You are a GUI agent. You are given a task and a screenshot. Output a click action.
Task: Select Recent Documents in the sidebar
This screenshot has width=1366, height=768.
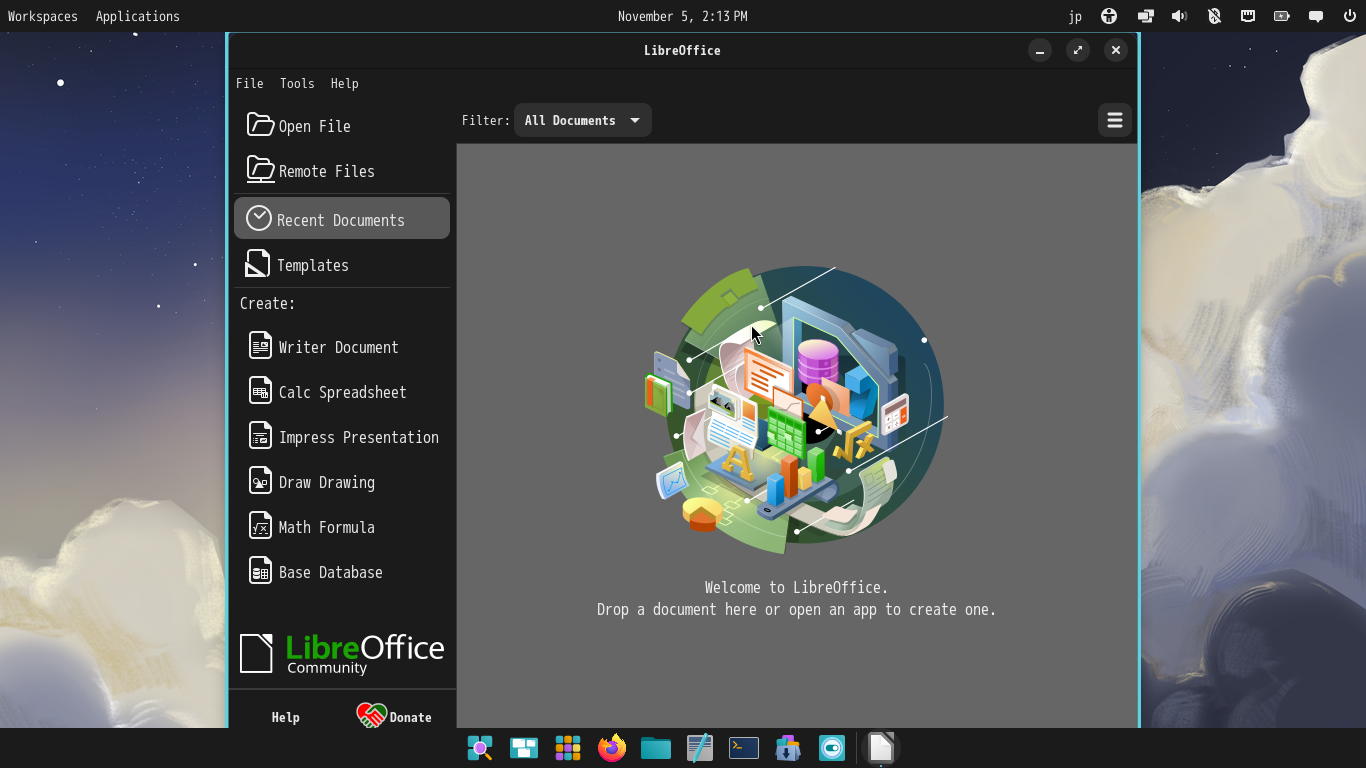pos(341,219)
